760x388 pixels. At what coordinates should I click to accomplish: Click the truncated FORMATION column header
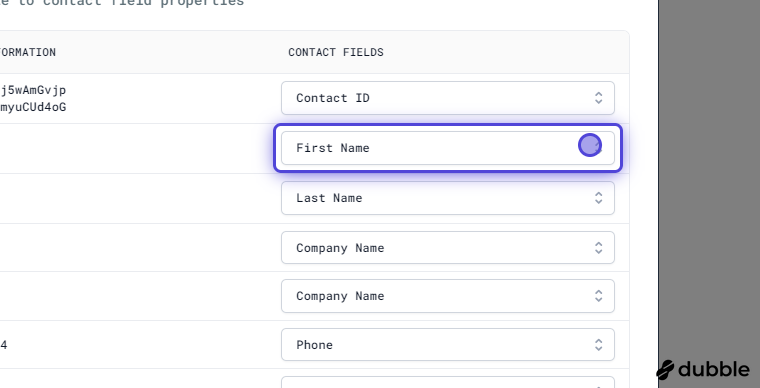coord(28,52)
